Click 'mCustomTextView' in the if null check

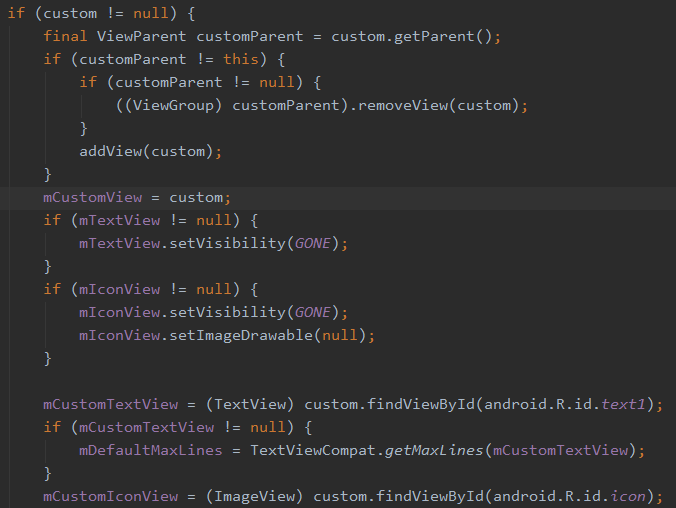pos(146,427)
